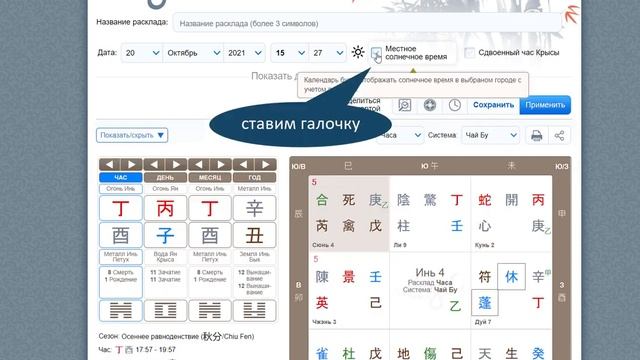Open the day dropdown showing 20
This screenshot has height=360, width=640.
coord(142,53)
